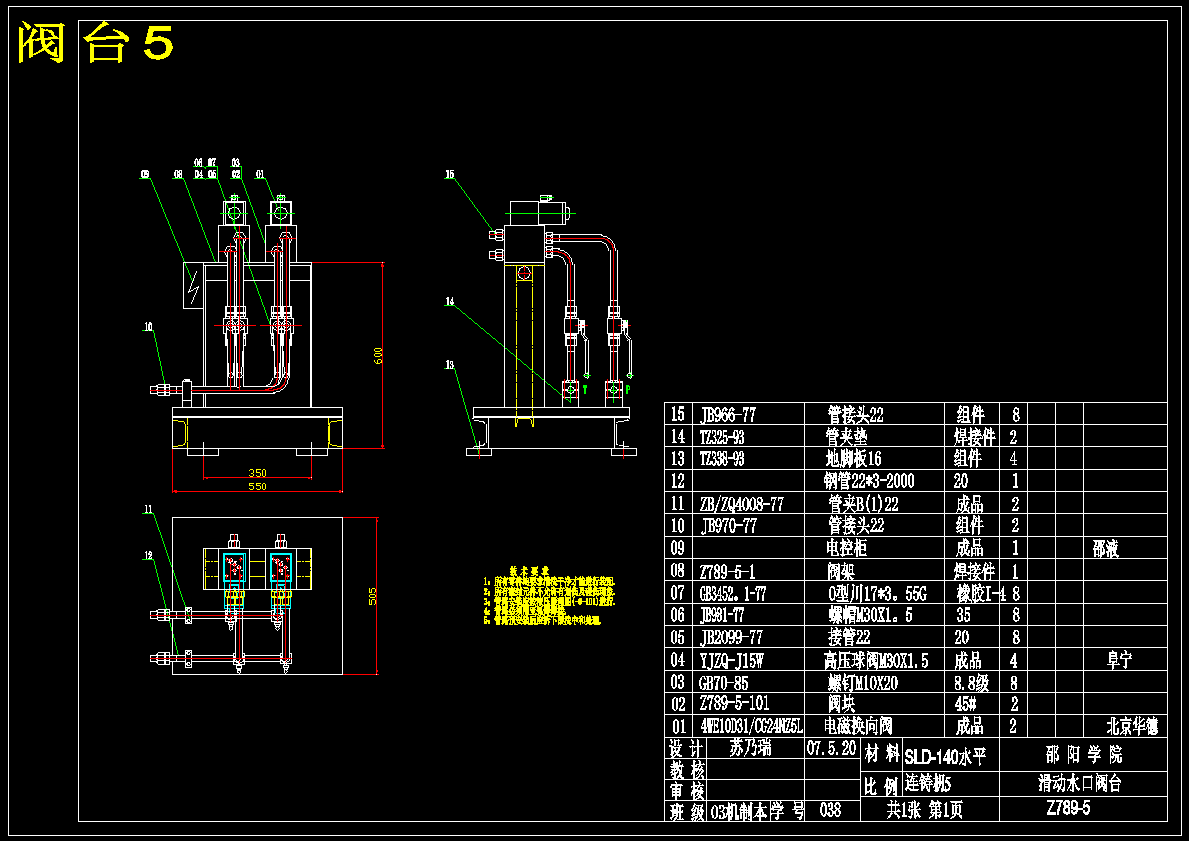Select SLD-140水平 in title block
The height and width of the screenshot is (841, 1189).
[x=945, y=755]
